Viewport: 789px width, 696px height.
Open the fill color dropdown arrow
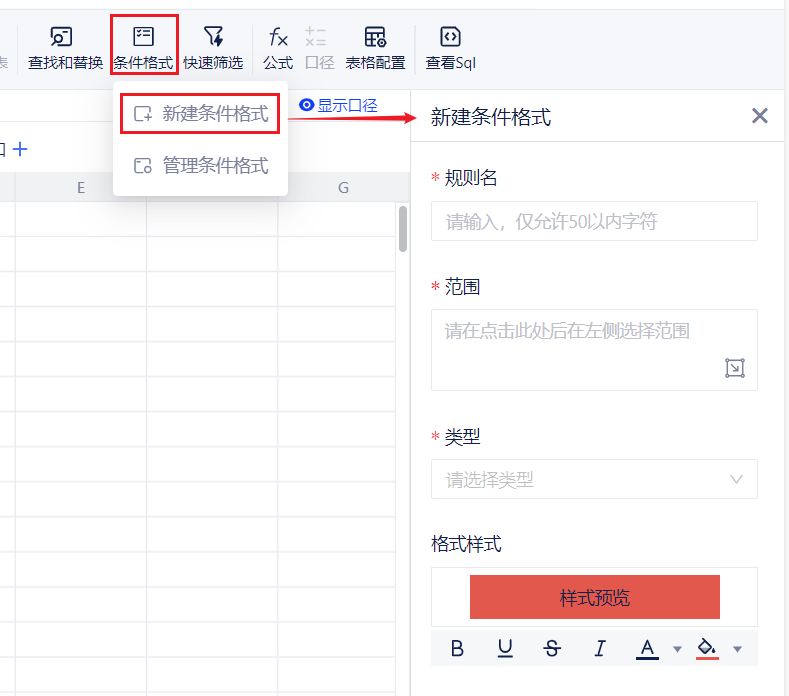click(737, 649)
